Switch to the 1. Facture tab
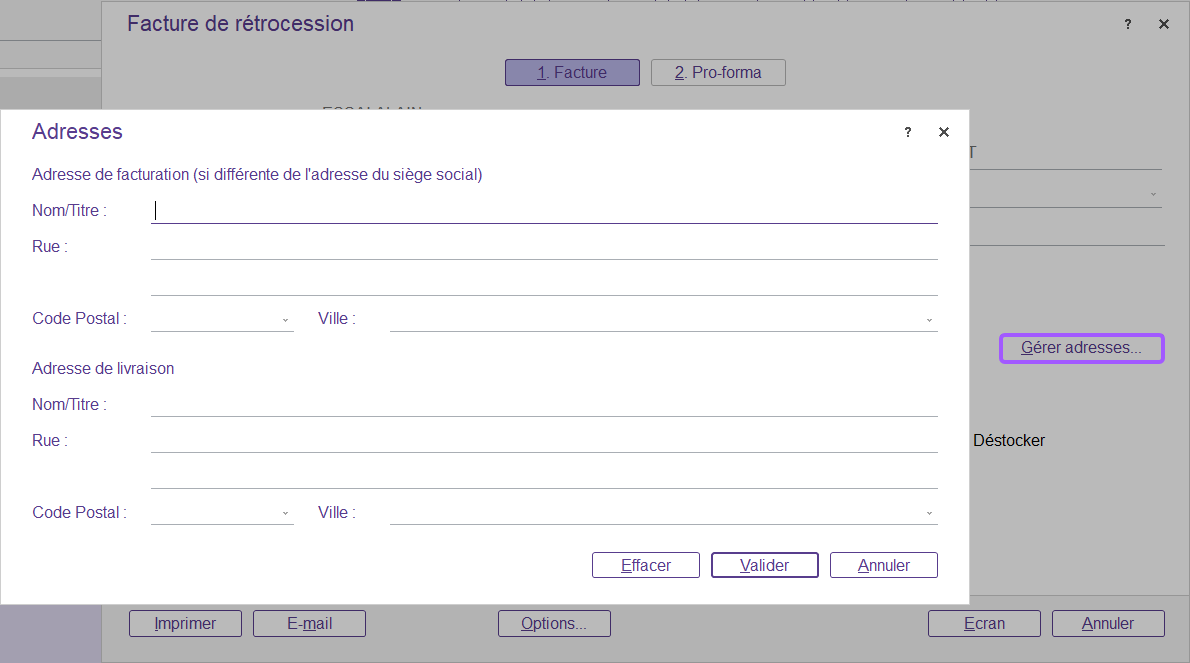The height and width of the screenshot is (663, 1190). pyautogui.click(x=572, y=72)
